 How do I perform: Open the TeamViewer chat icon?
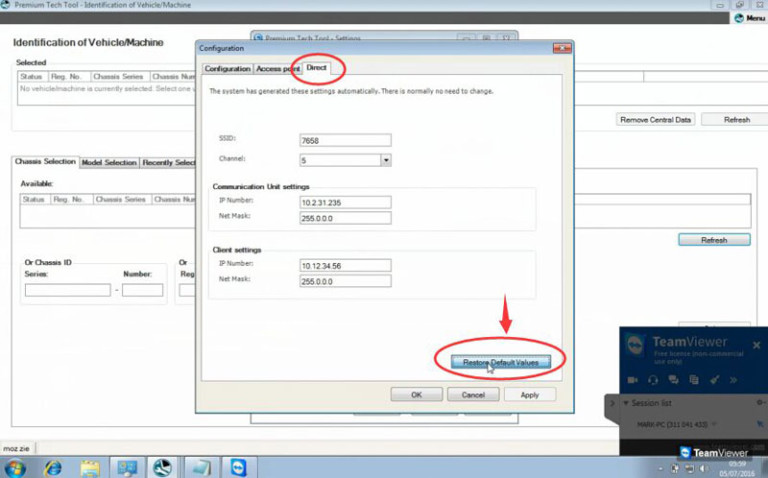click(673, 380)
